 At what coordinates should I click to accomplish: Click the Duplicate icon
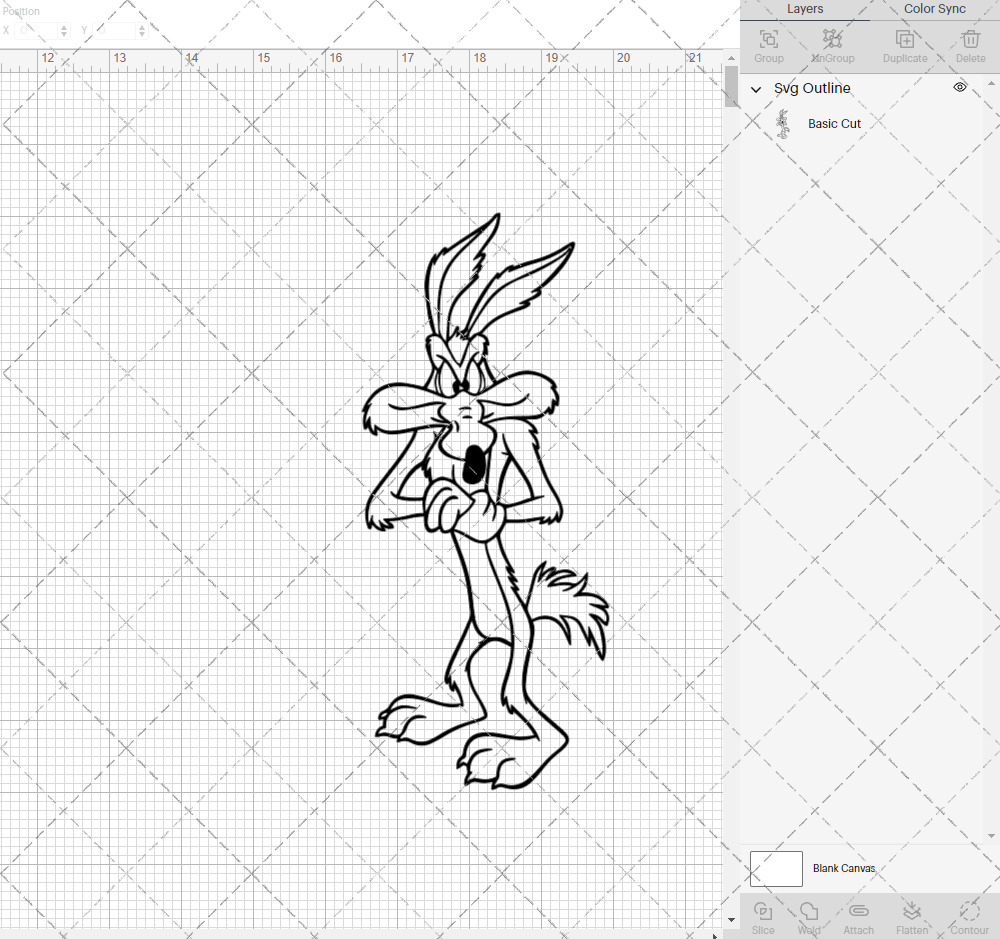[905, 40]
